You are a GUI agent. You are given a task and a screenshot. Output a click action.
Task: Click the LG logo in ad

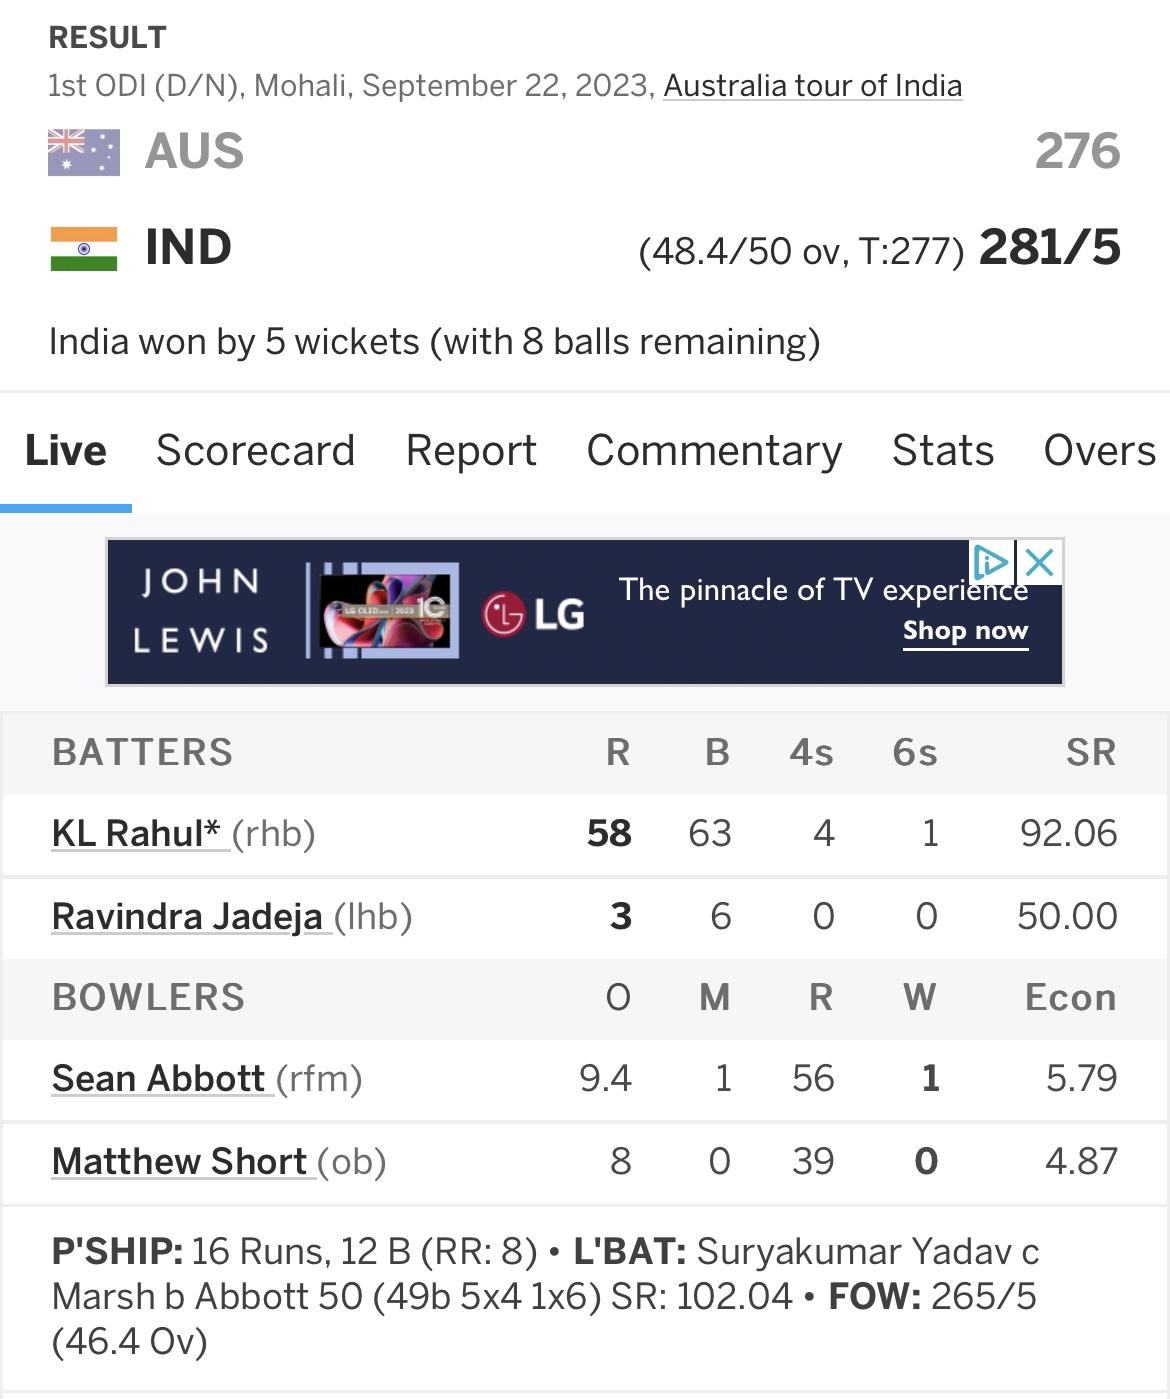533,613
